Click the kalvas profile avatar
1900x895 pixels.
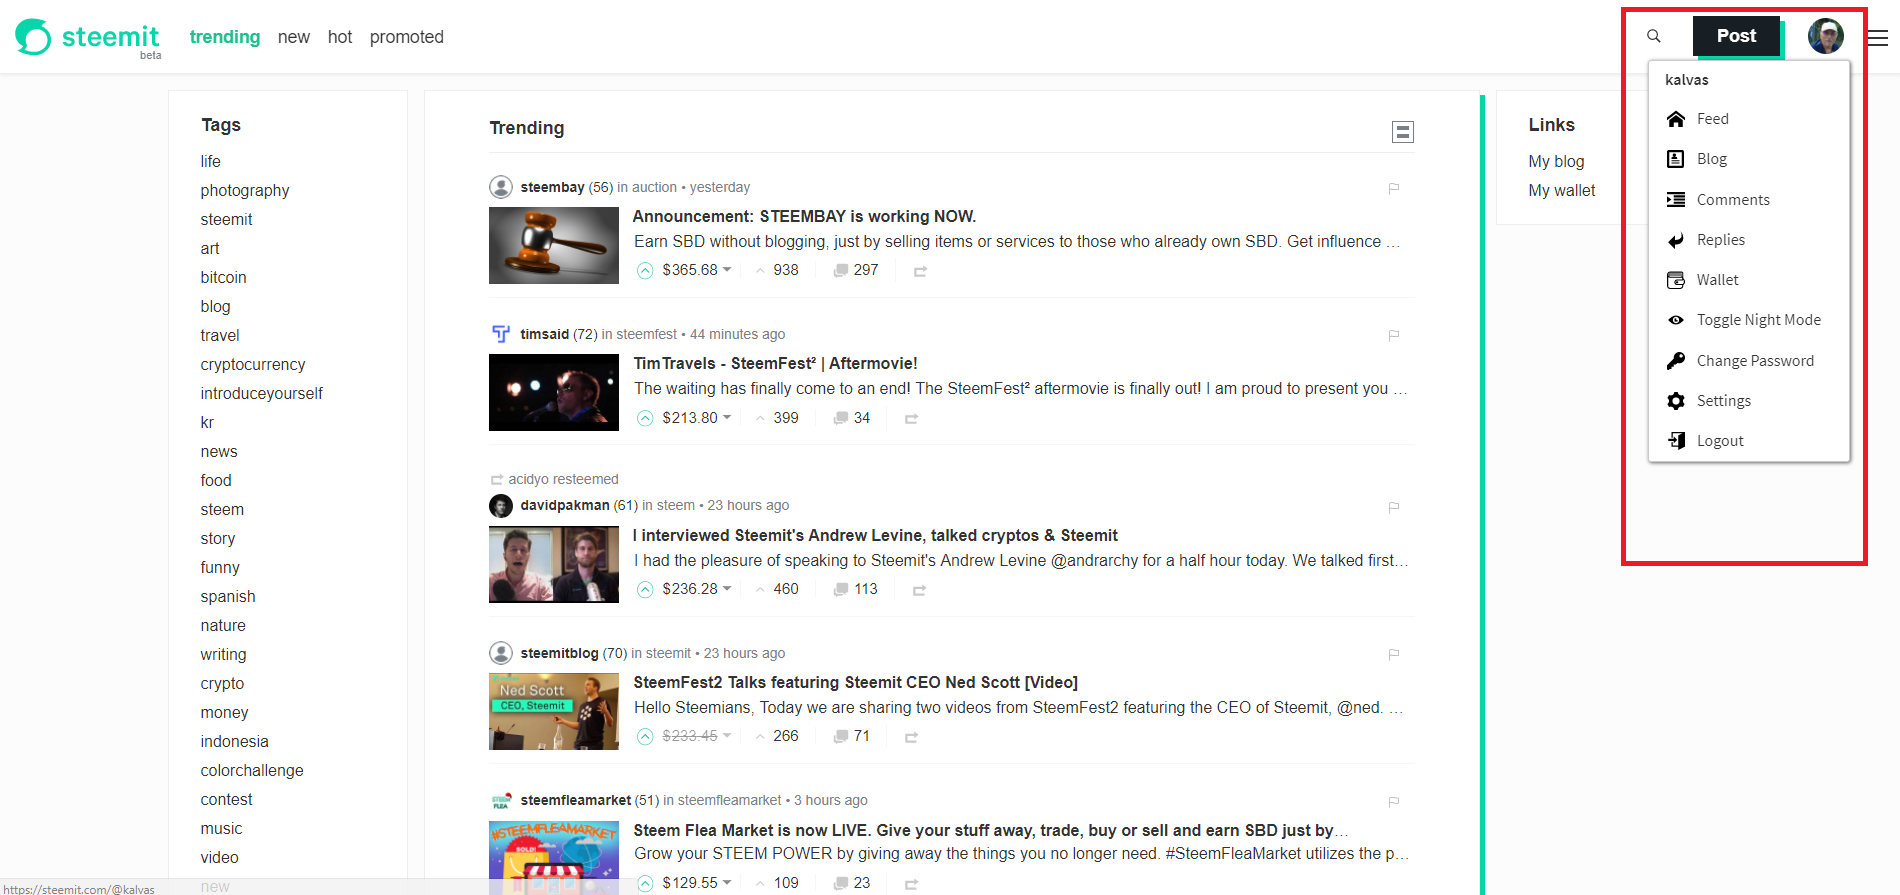1825,36
